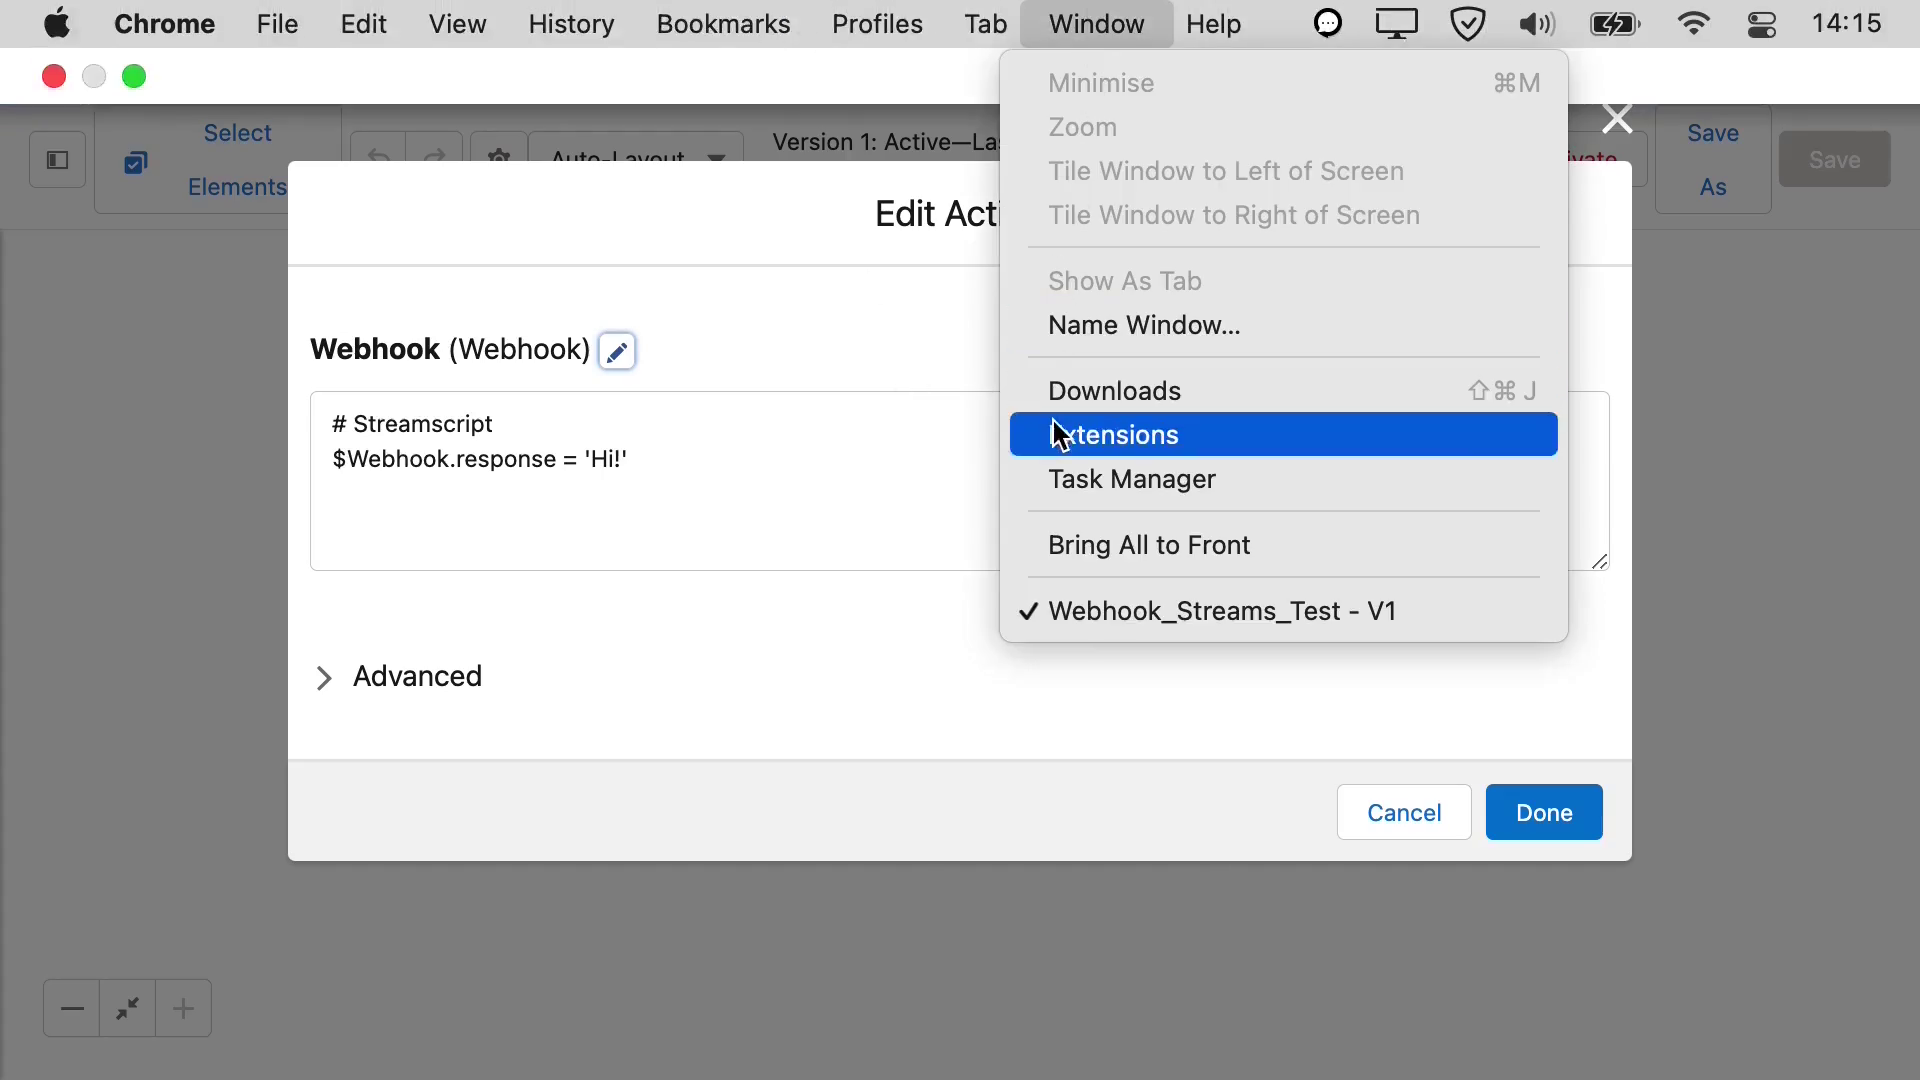The width and height of the screenshot is (1920, 1080).
Task: Click the zoom in plus button
Action: pyautogui.click(x=184, y=1008)
